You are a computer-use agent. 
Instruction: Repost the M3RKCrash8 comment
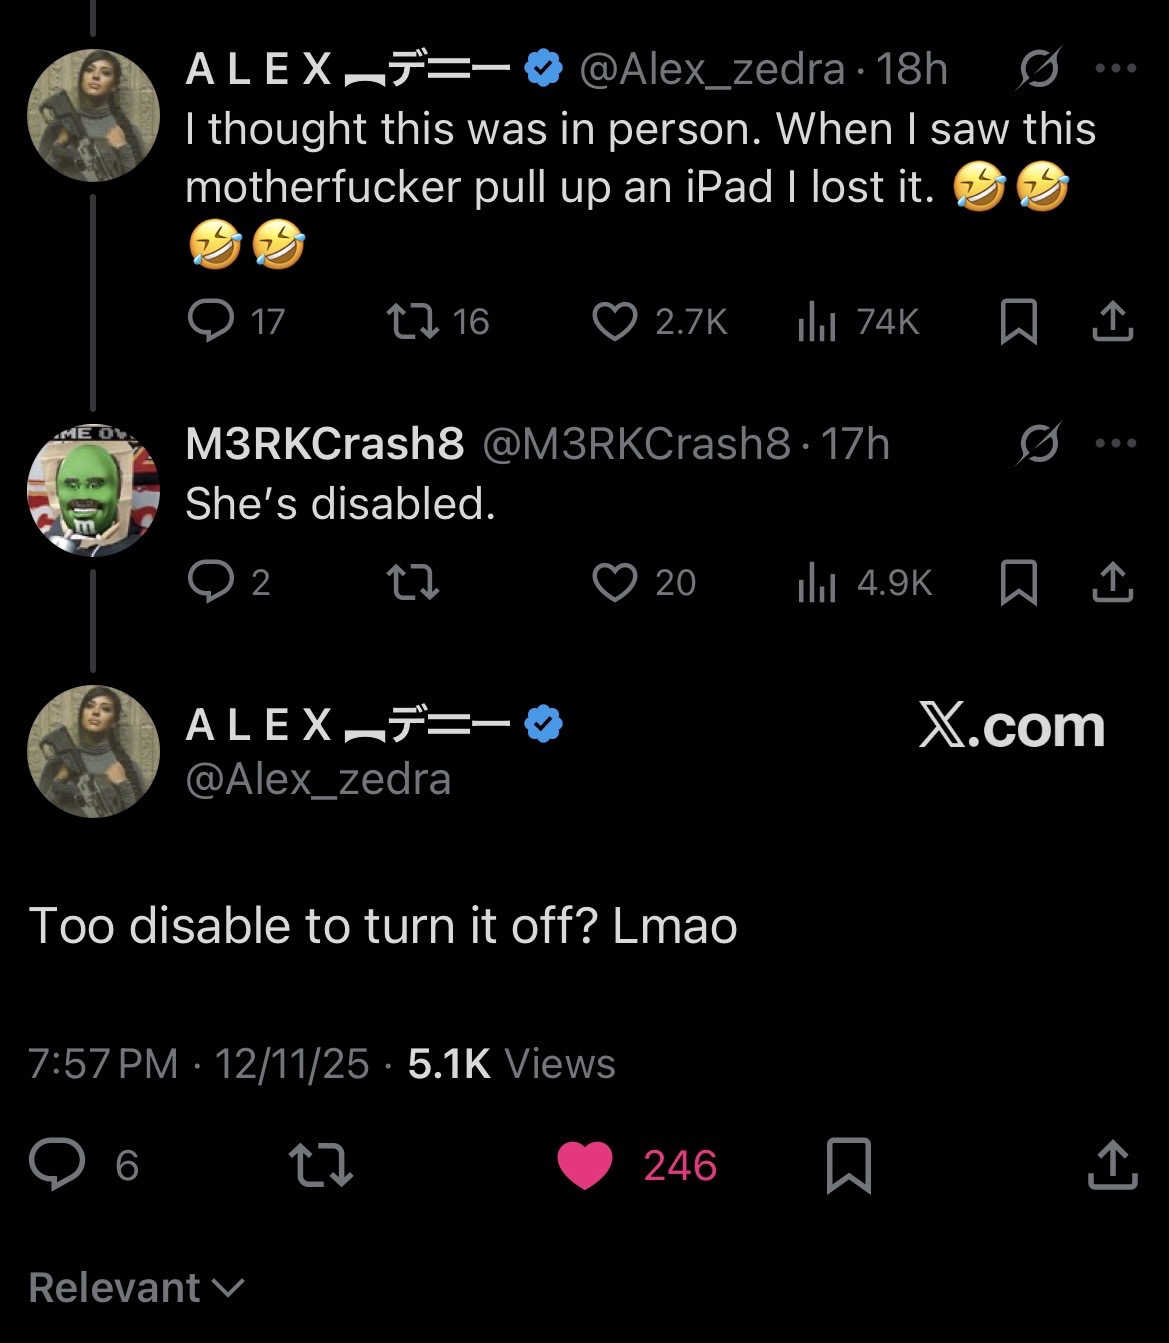tap(414, 582)
